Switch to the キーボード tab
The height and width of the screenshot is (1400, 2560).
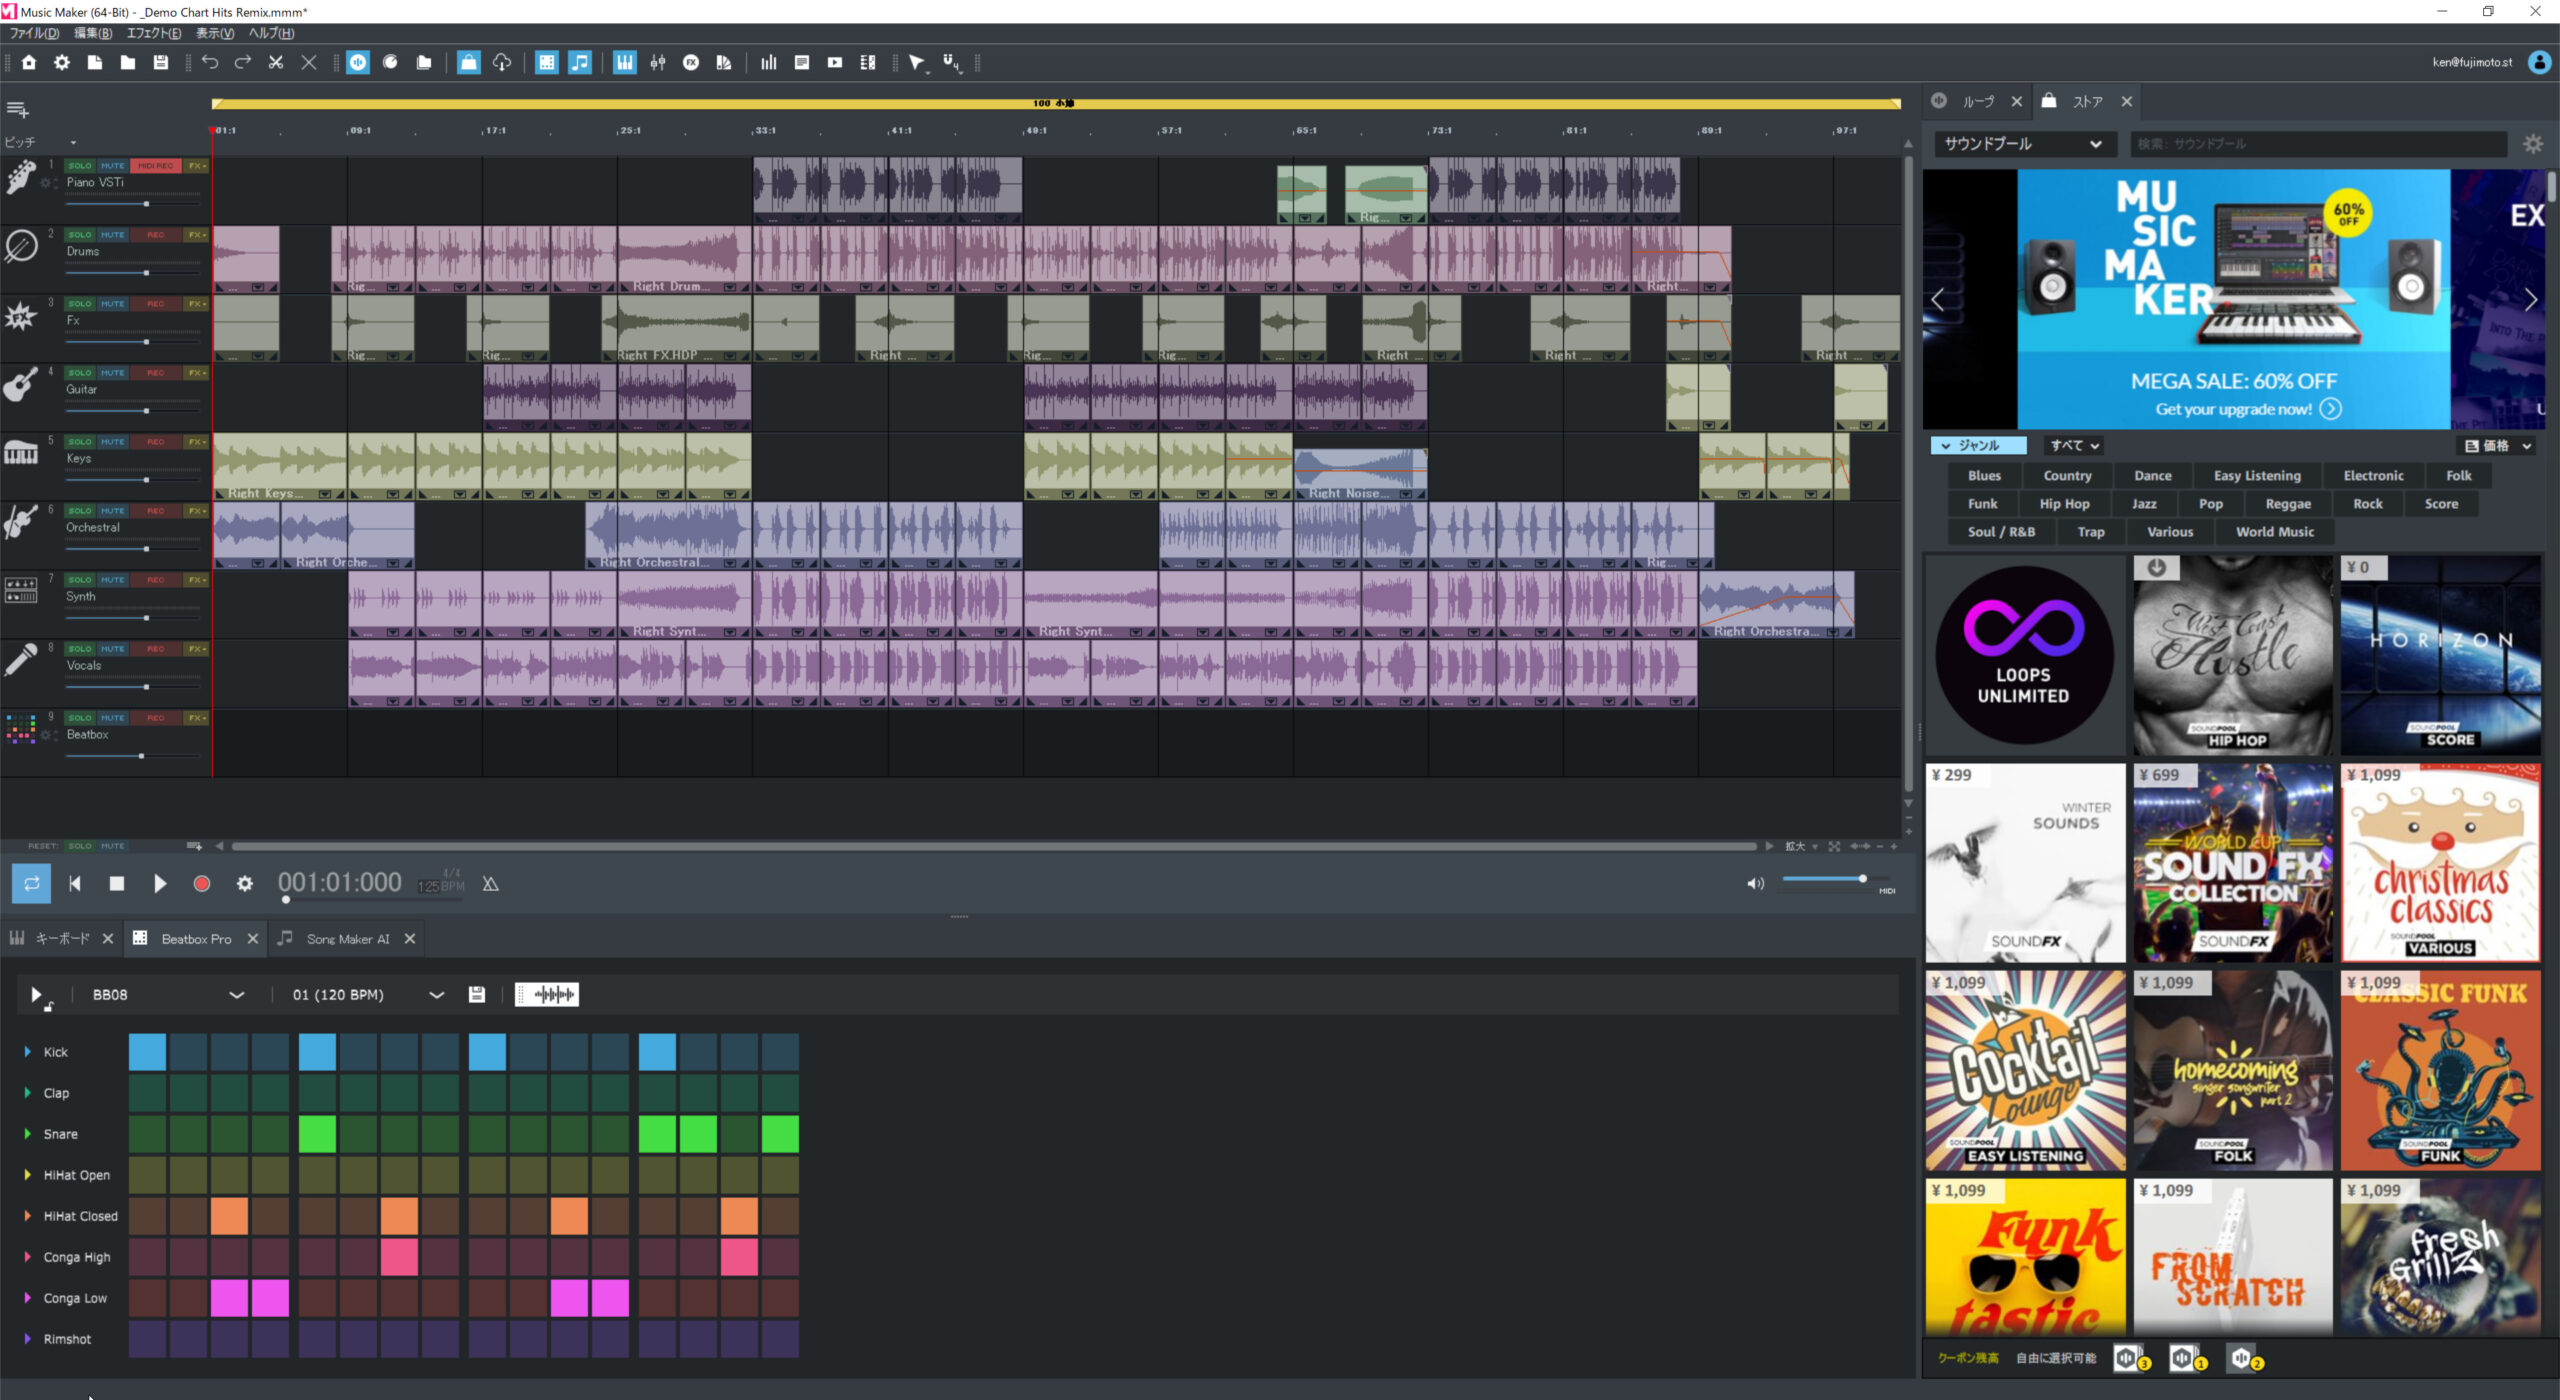pos(62,939)
